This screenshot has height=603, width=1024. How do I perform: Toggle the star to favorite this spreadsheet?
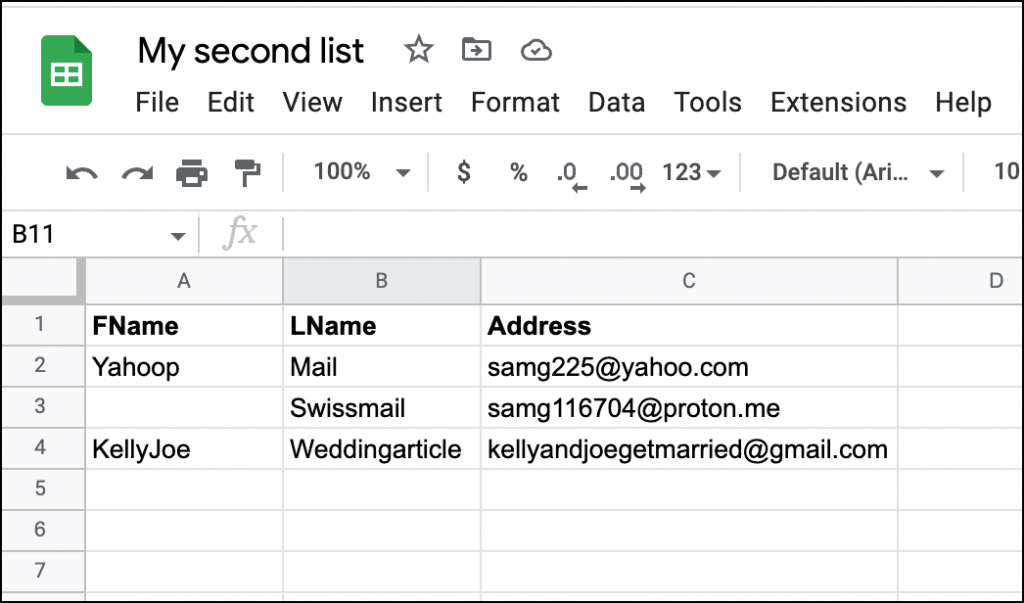[418, 50]
